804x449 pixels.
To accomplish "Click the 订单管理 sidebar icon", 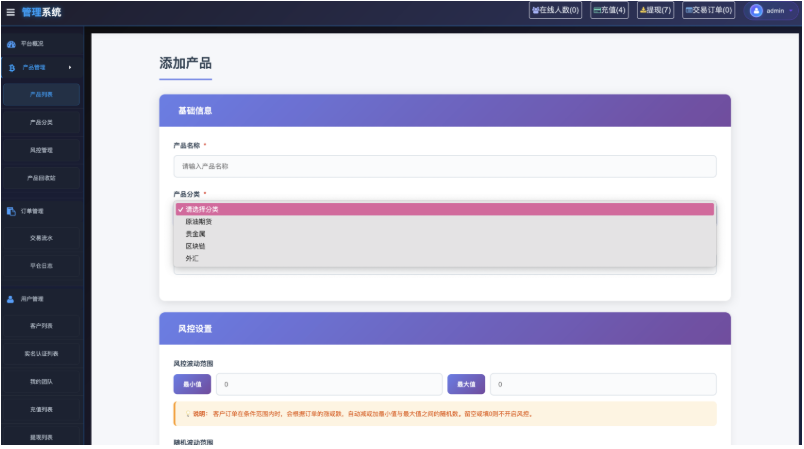I will click(11, 211).
